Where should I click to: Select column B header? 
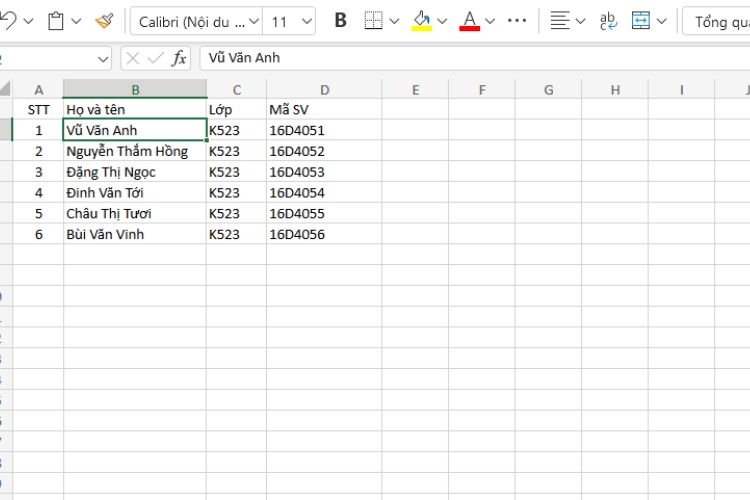click(x=135, y=89)
